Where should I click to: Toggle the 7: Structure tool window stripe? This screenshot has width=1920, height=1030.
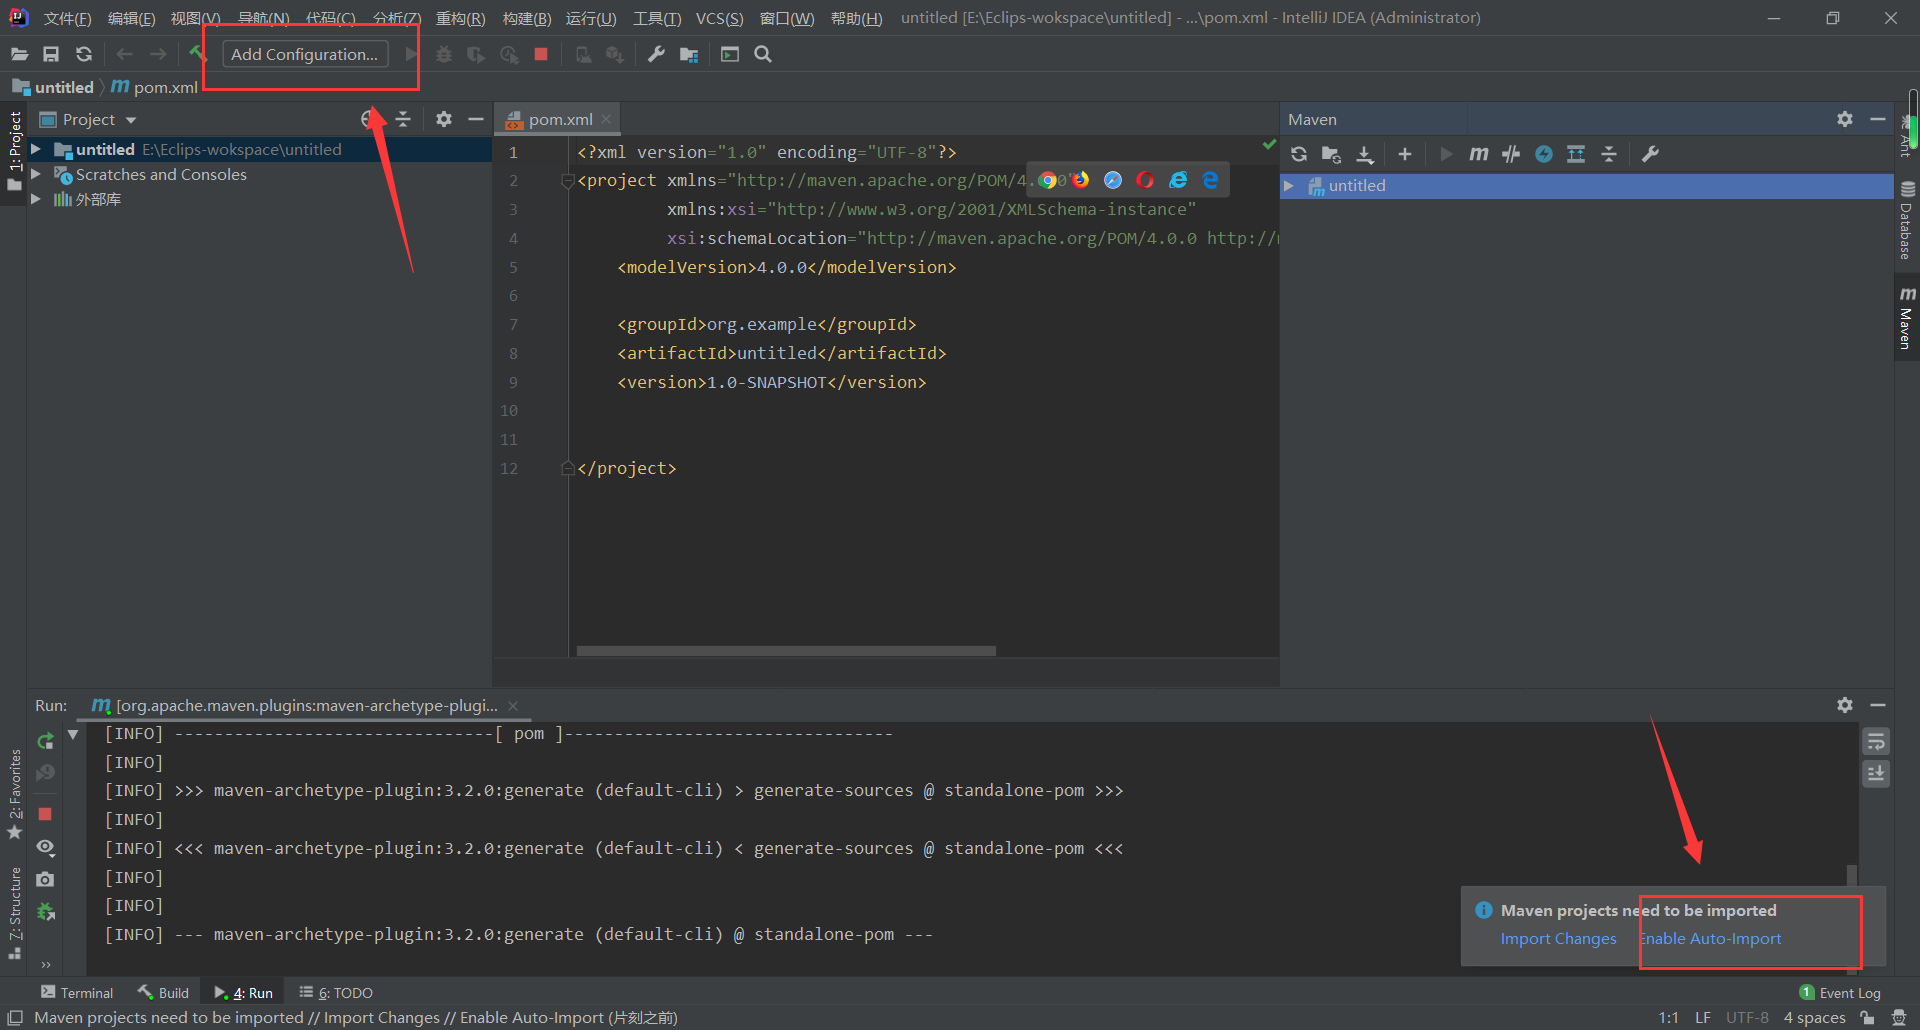tap(14, 912)
